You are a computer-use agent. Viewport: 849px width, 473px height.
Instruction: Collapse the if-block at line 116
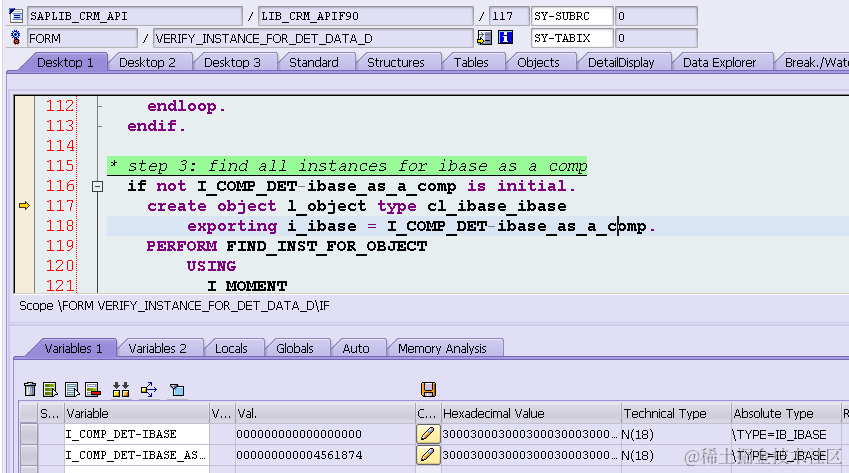[x=97, y=187]
